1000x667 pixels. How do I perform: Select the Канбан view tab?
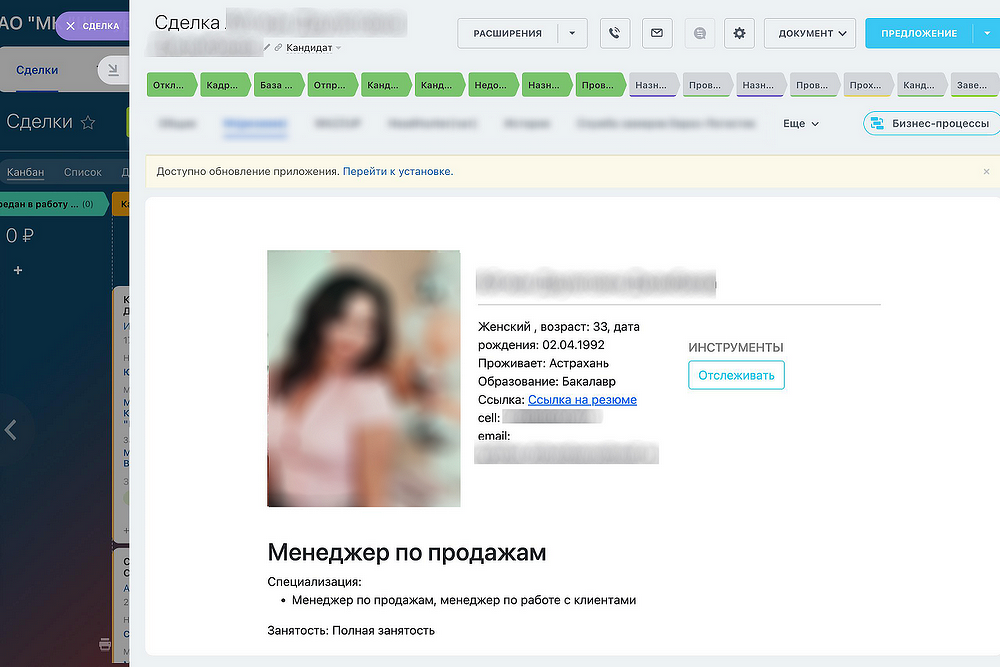pyautogui.click(x=26, y=172)
